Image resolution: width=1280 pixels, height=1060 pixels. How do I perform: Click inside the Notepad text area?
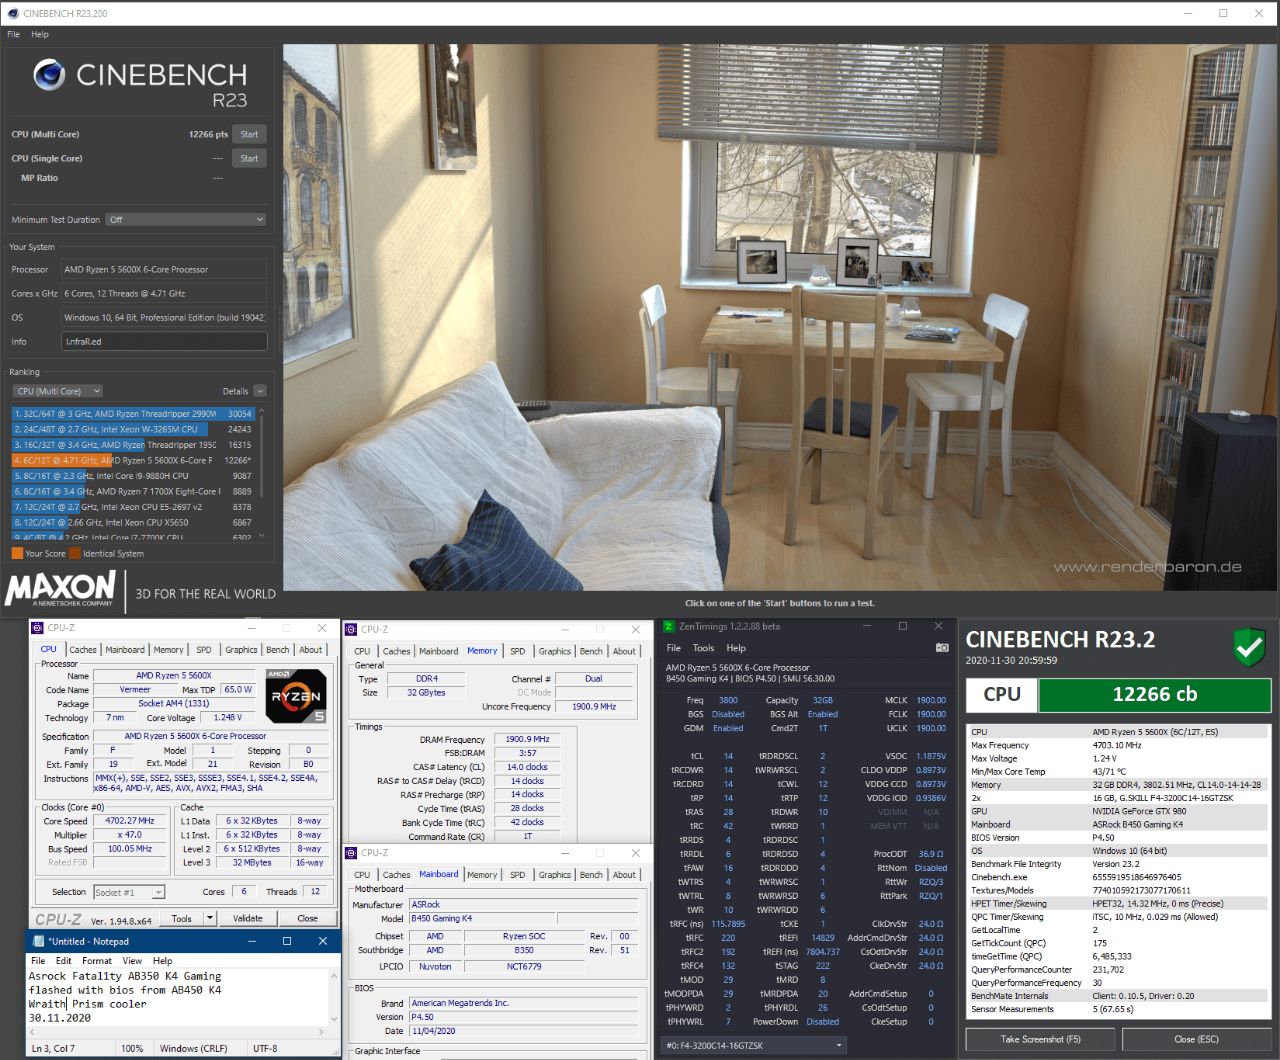[176, 996]
